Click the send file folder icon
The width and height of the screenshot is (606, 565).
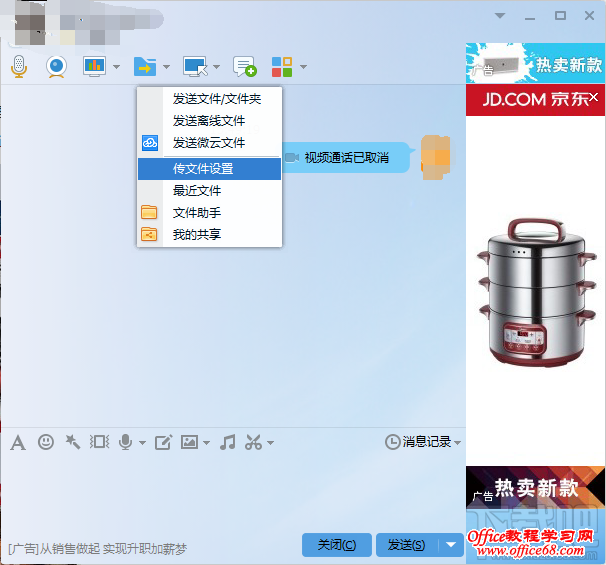point(145,66)
